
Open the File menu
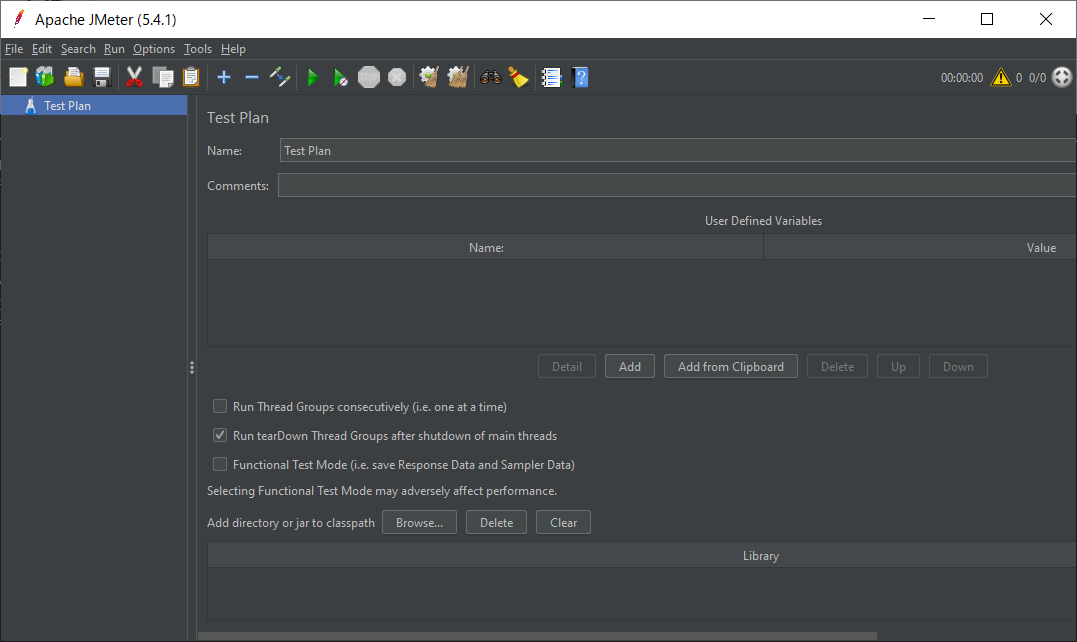tap(14, 49)
